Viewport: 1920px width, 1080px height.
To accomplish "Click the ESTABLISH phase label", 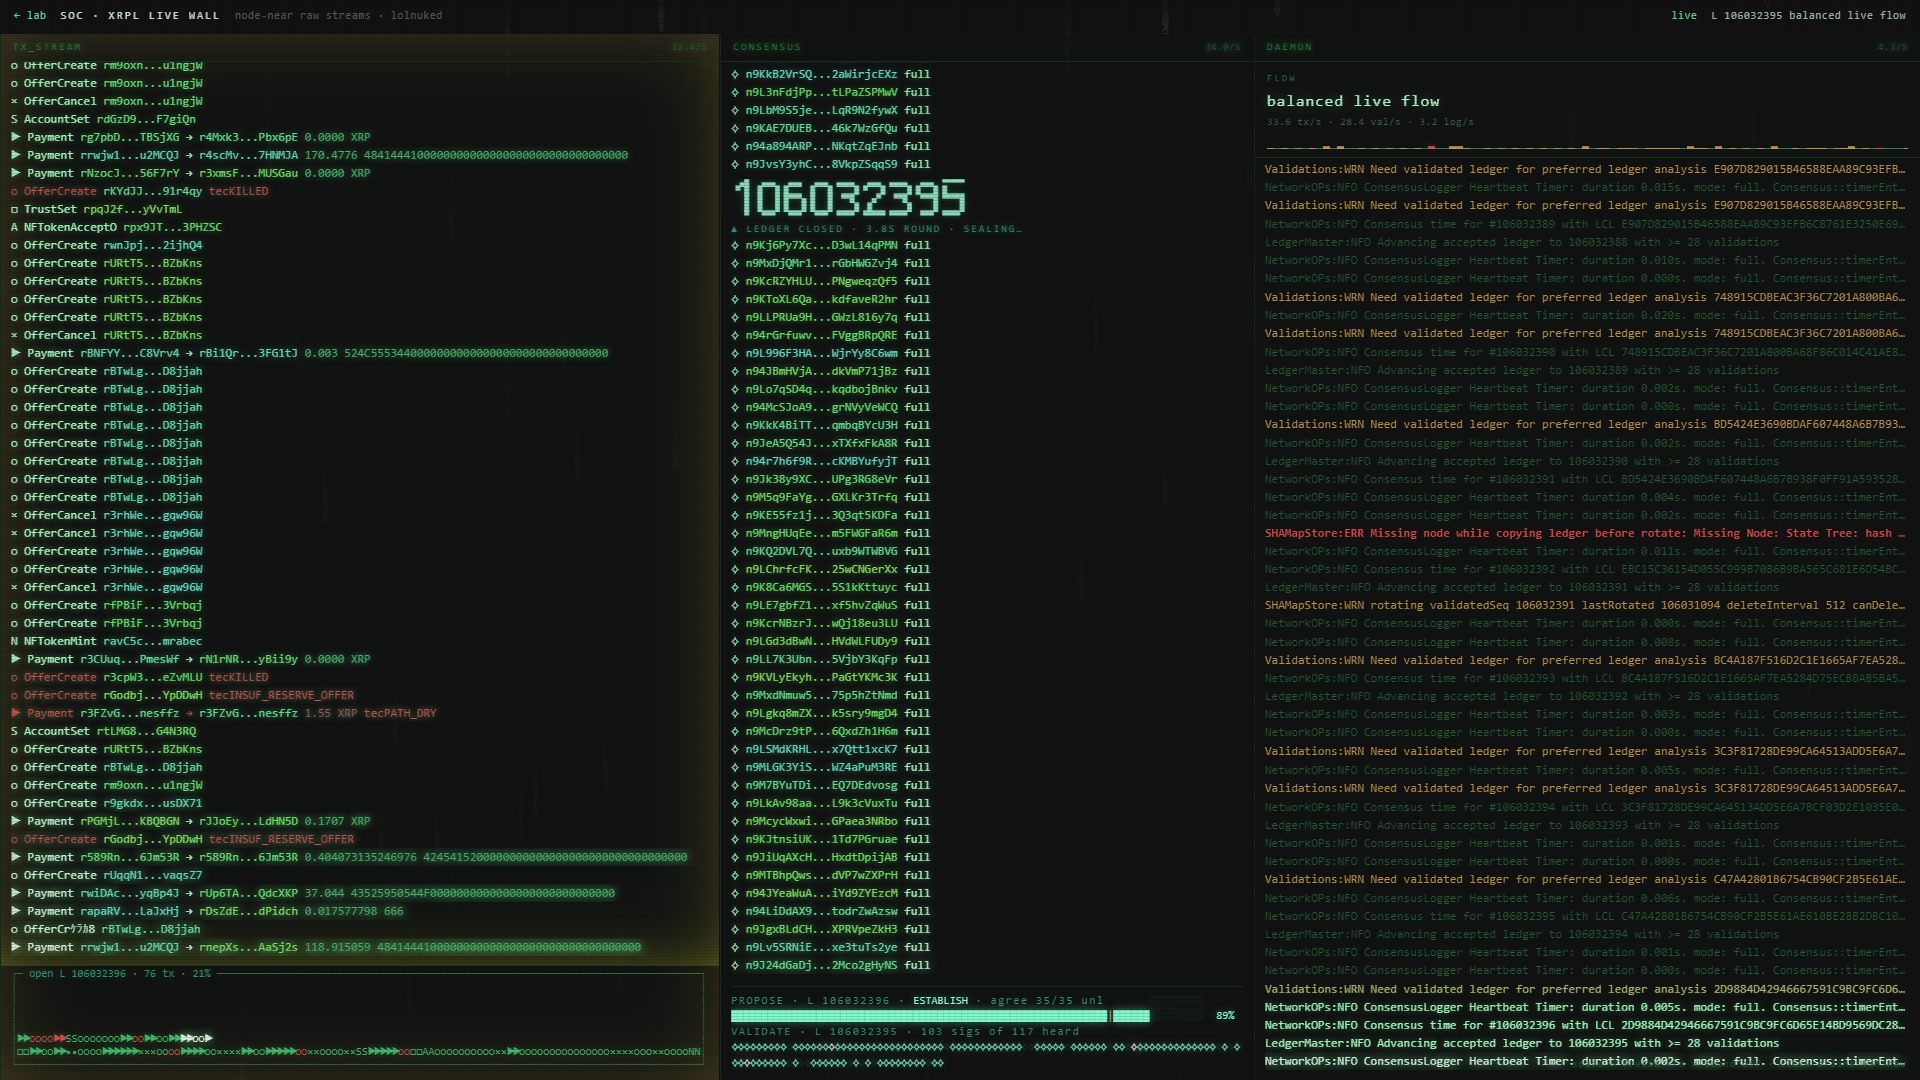I will pyautogui.click(x=940, y=1001).
